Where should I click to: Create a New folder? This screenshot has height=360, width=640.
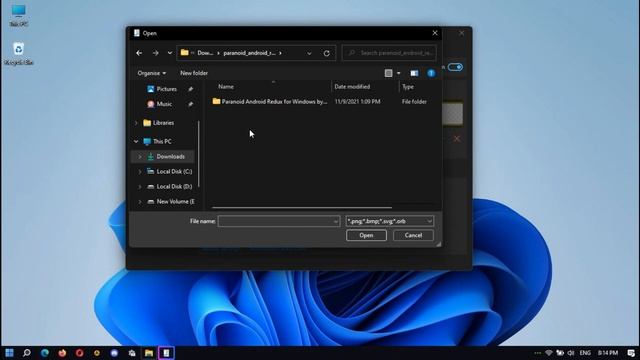click(194, 73)
